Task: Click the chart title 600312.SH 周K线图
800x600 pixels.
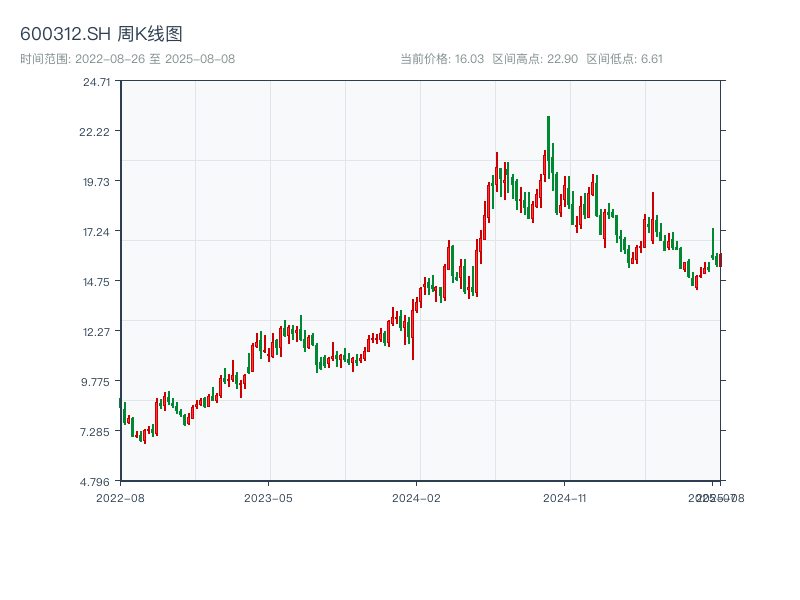Action: [101, 34]
